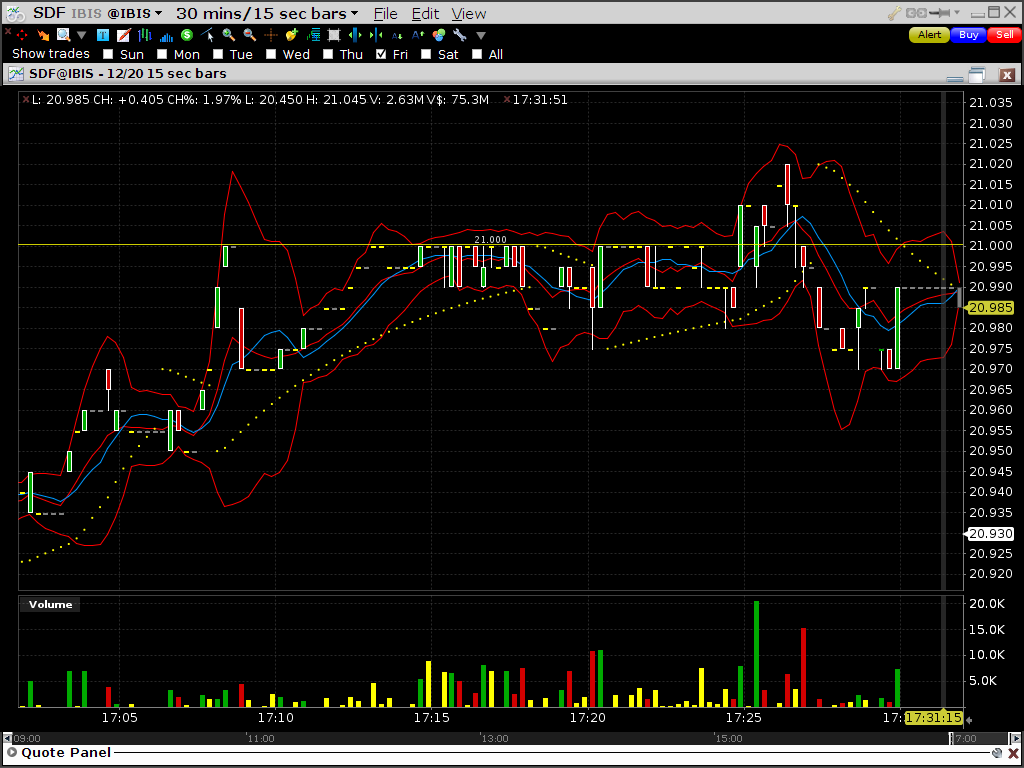
Task: Remove price info line via small x
Action: (x=25, y=99)
